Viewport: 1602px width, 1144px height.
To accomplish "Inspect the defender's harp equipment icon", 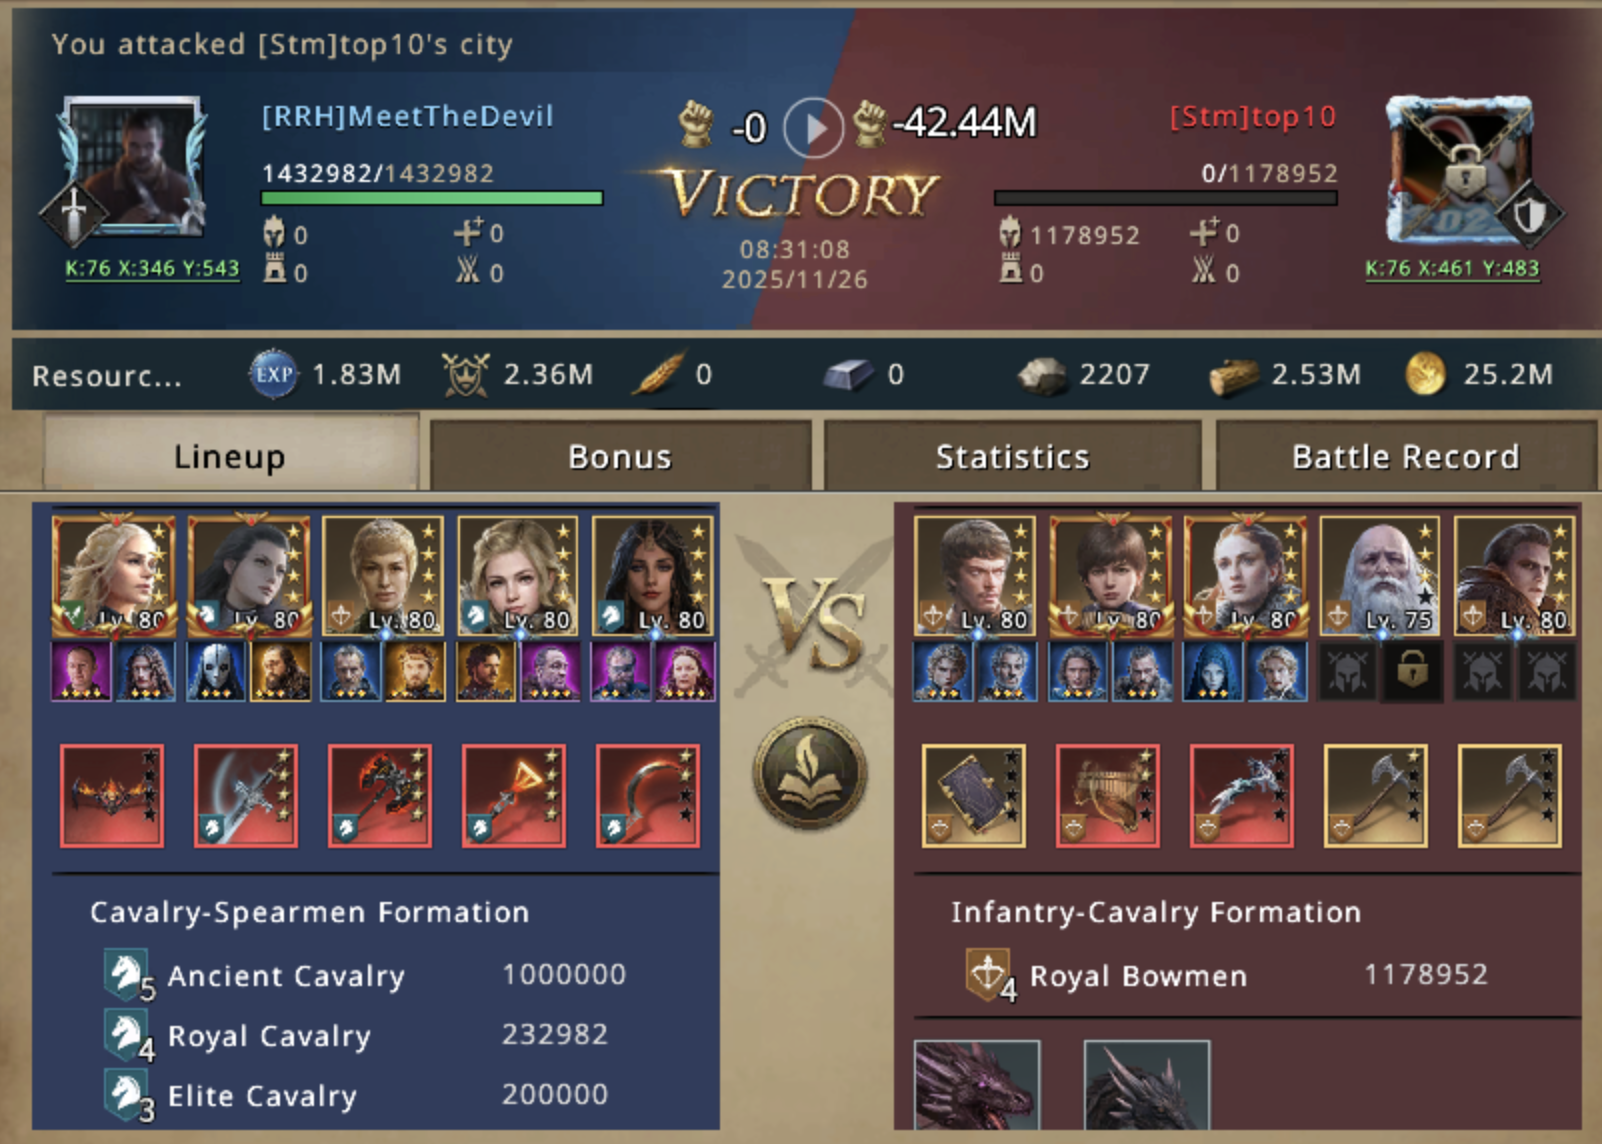I will pyautogui.click(x=1108, y=796).
